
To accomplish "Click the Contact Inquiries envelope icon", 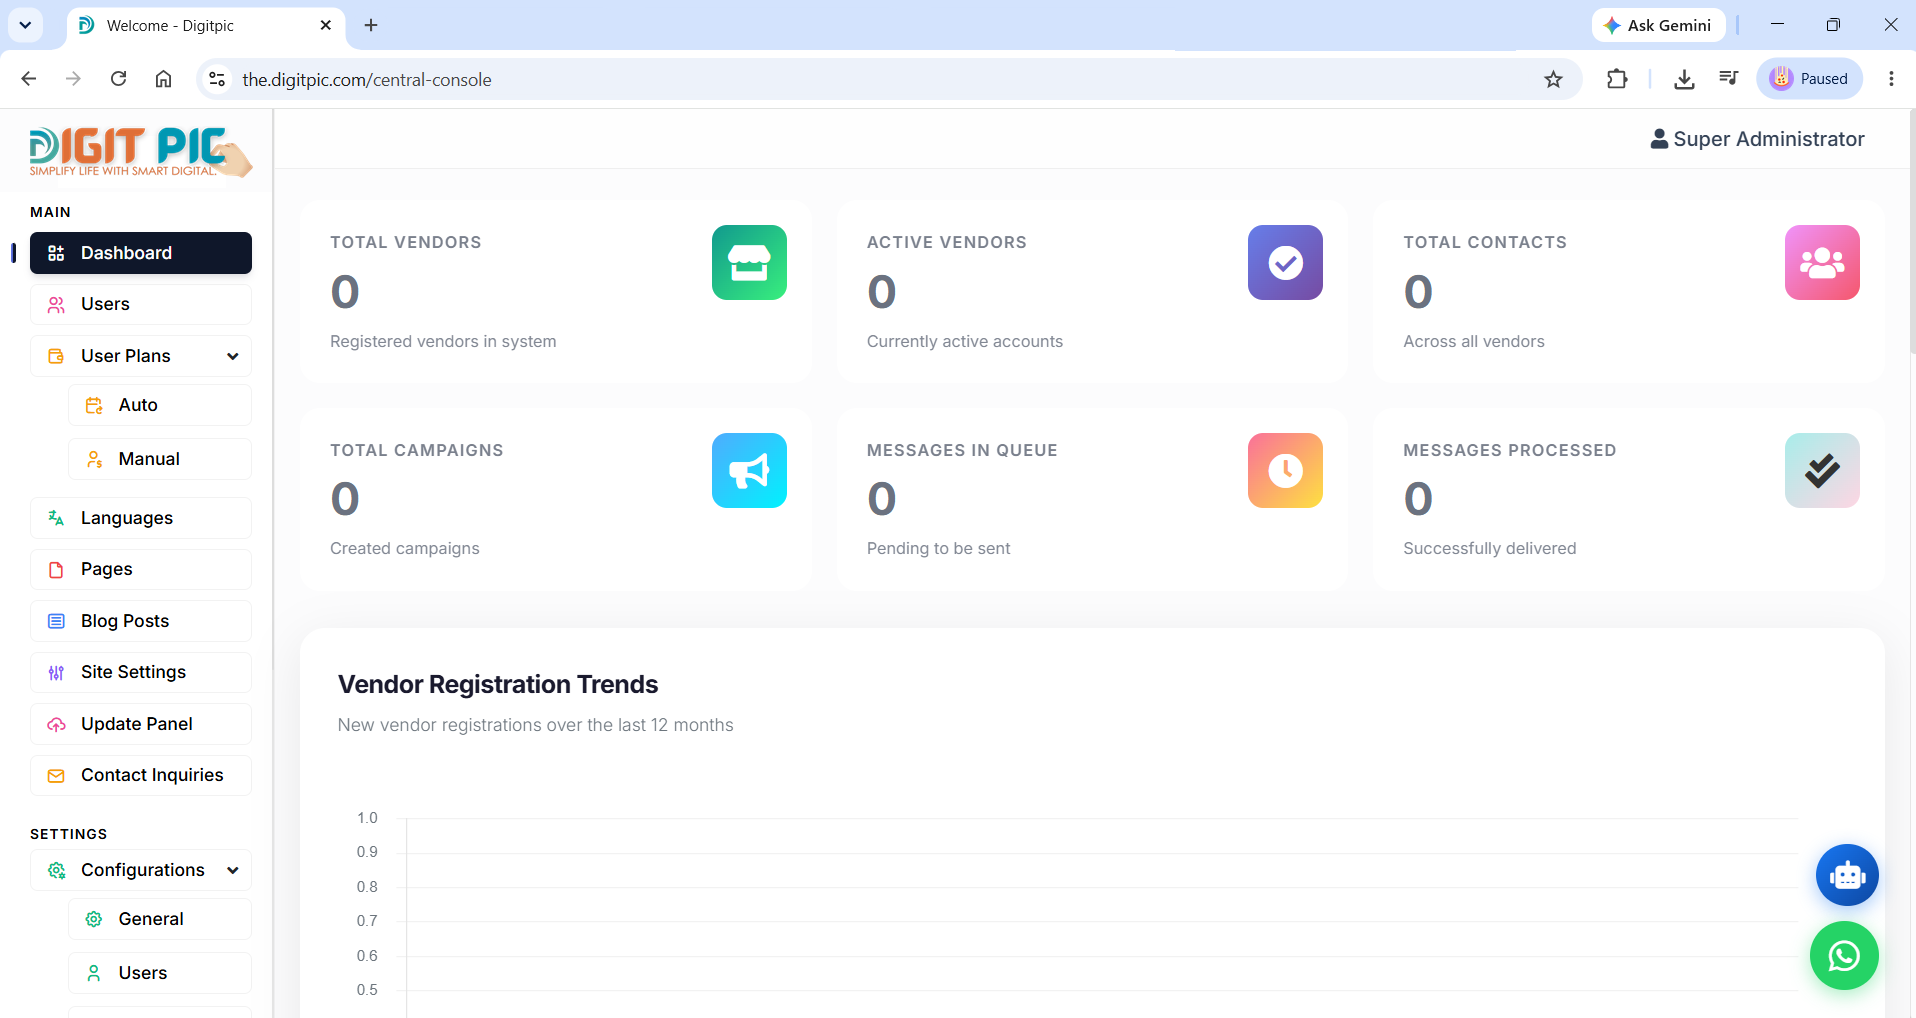I will coord(56,775).
